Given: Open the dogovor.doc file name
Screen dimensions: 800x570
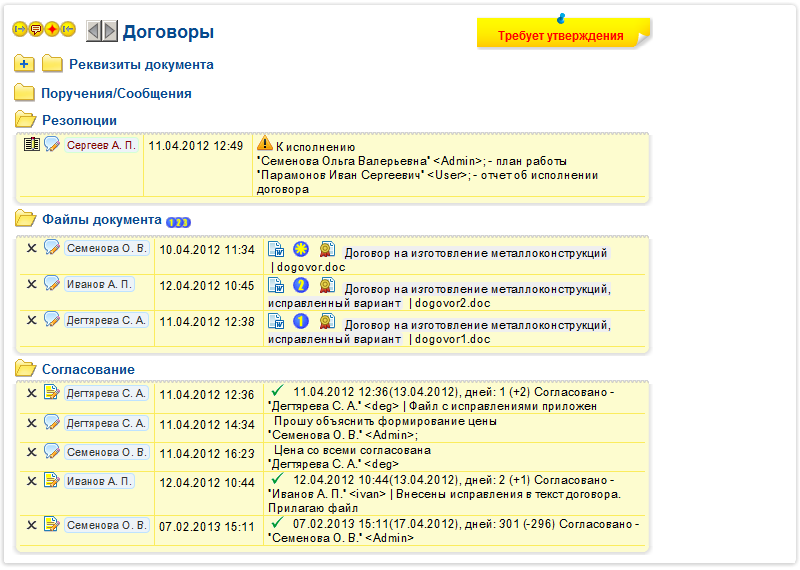Looking at the screenshot, I should (x=311, y=267).
